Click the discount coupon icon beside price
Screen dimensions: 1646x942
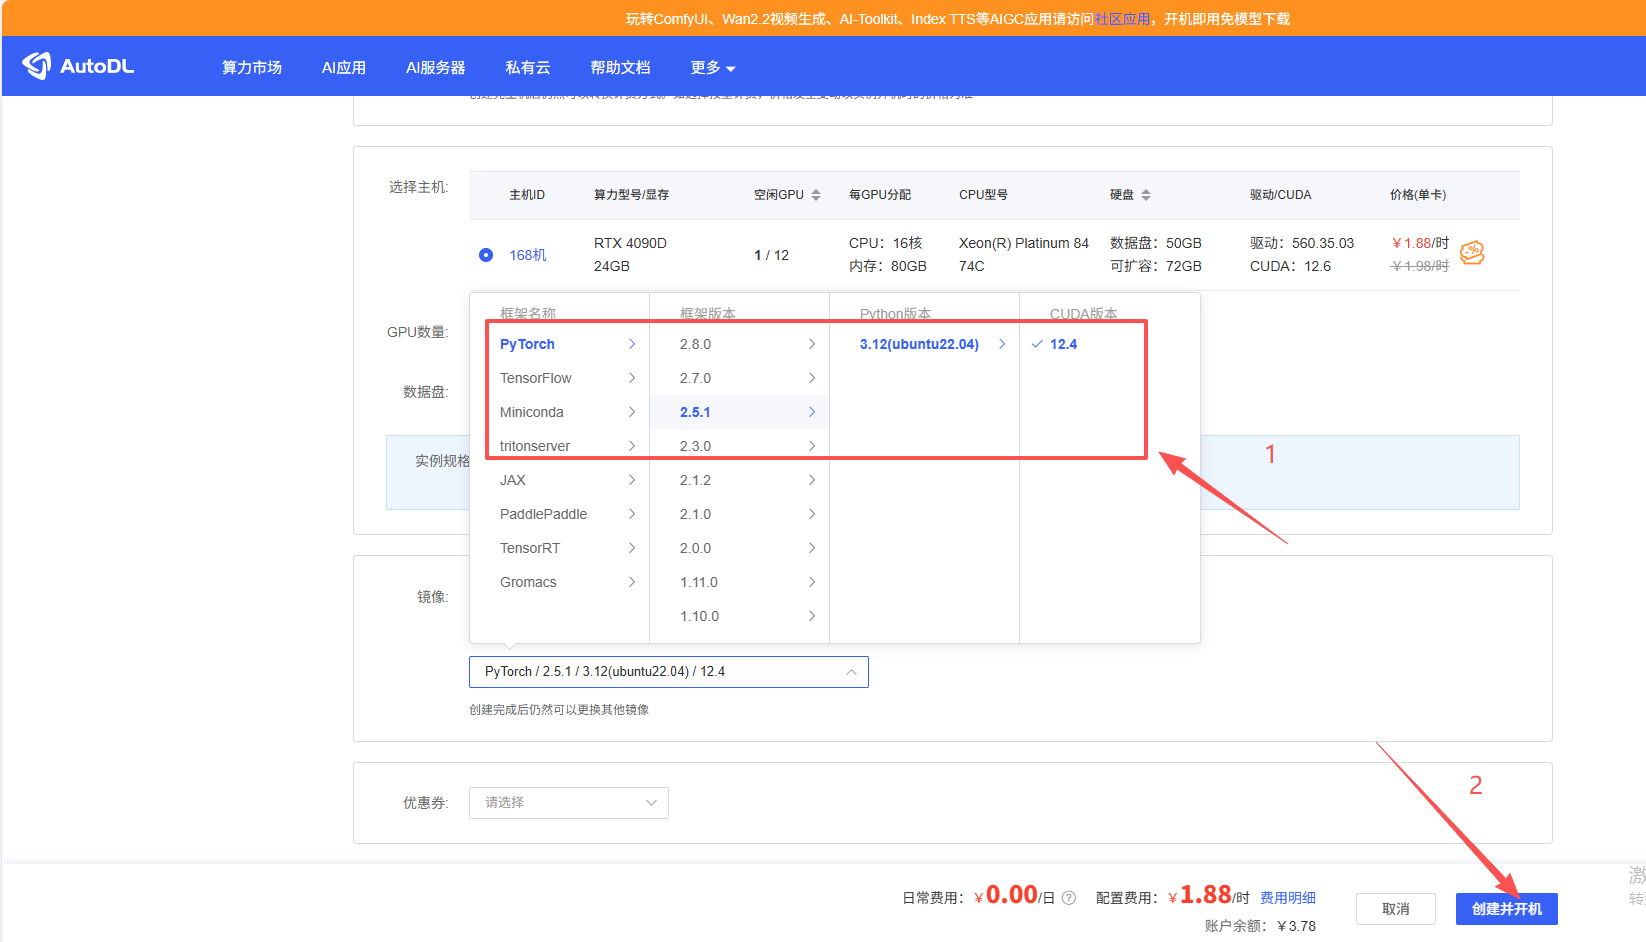(x=1471, y=253)
